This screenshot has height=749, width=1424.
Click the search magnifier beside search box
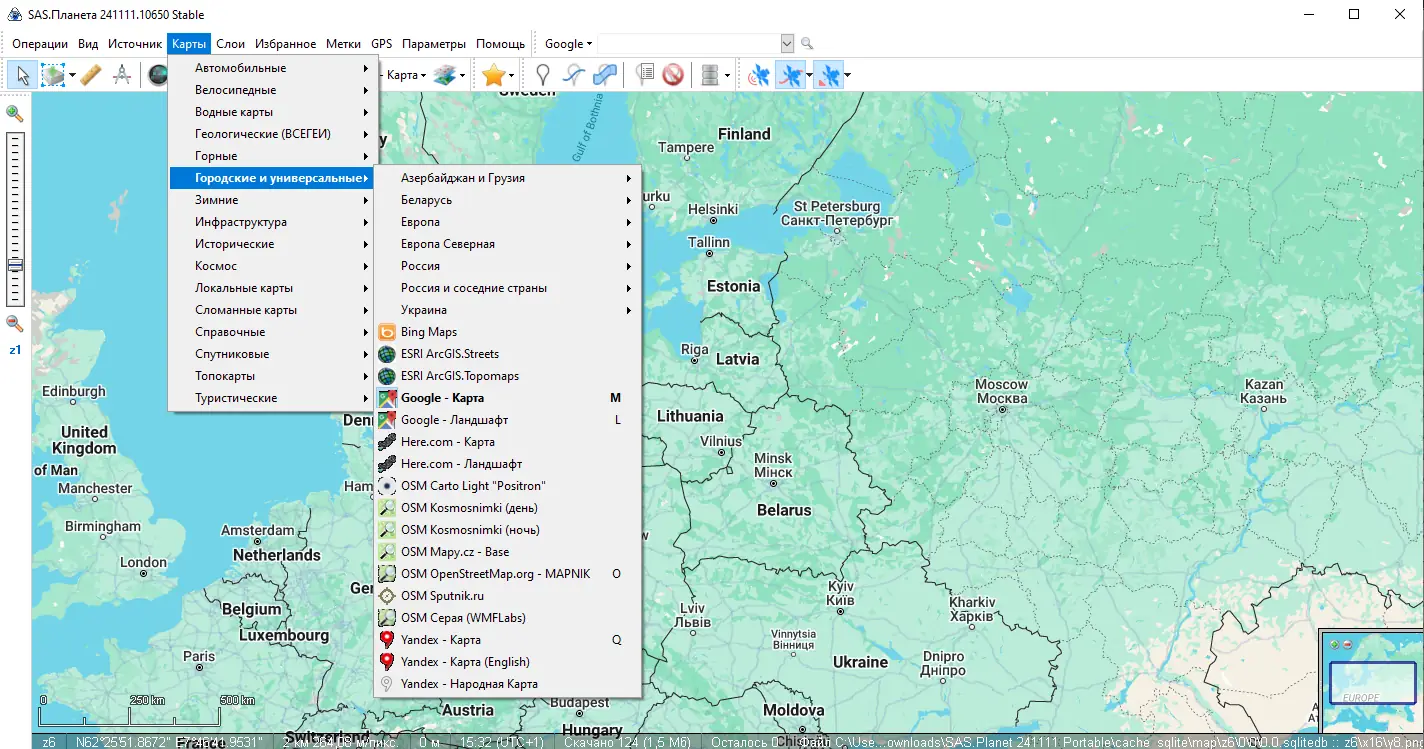point(807,44)
